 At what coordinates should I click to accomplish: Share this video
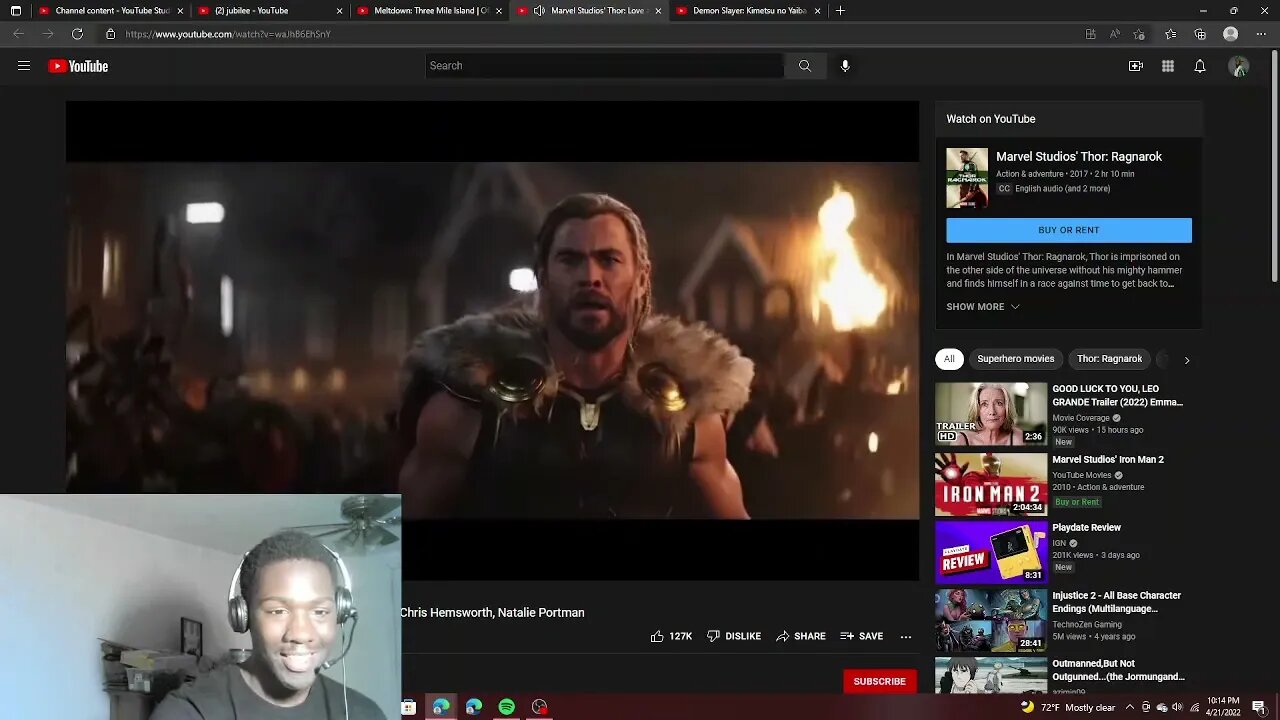[801, 636]
